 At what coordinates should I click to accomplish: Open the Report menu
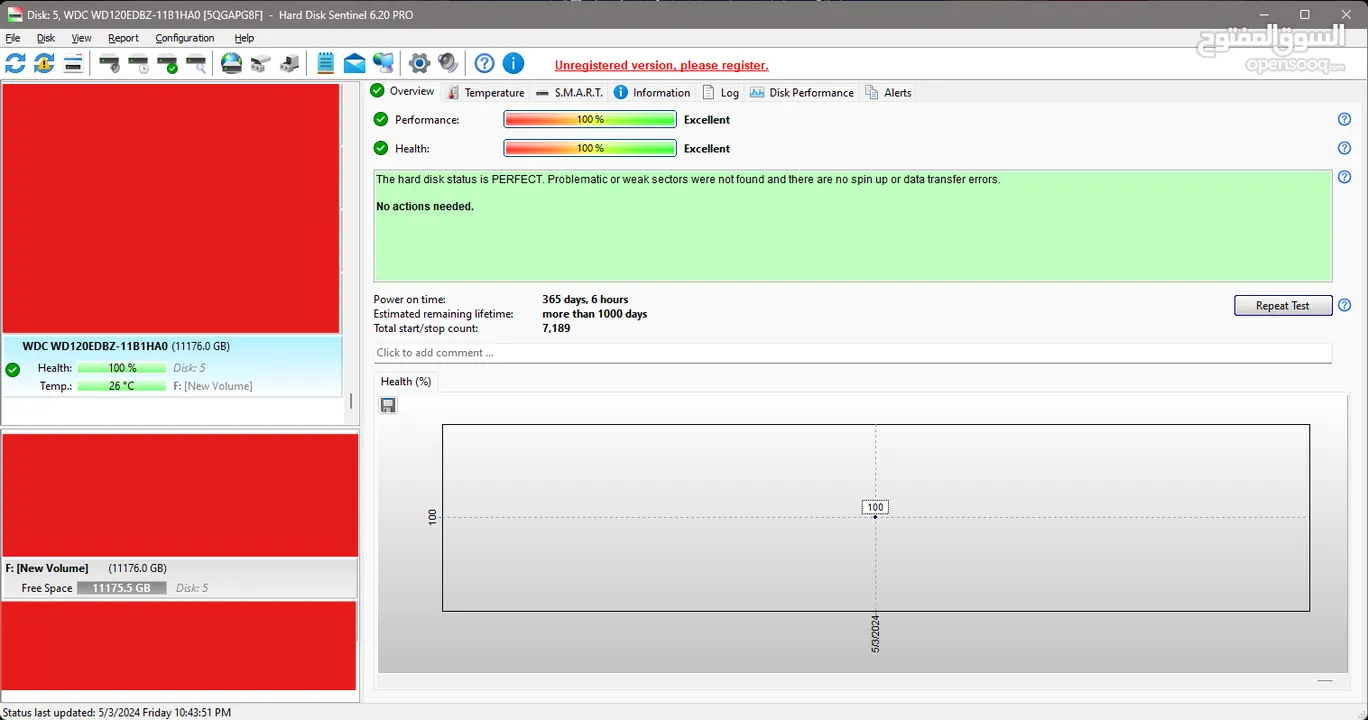coord(124,38)
